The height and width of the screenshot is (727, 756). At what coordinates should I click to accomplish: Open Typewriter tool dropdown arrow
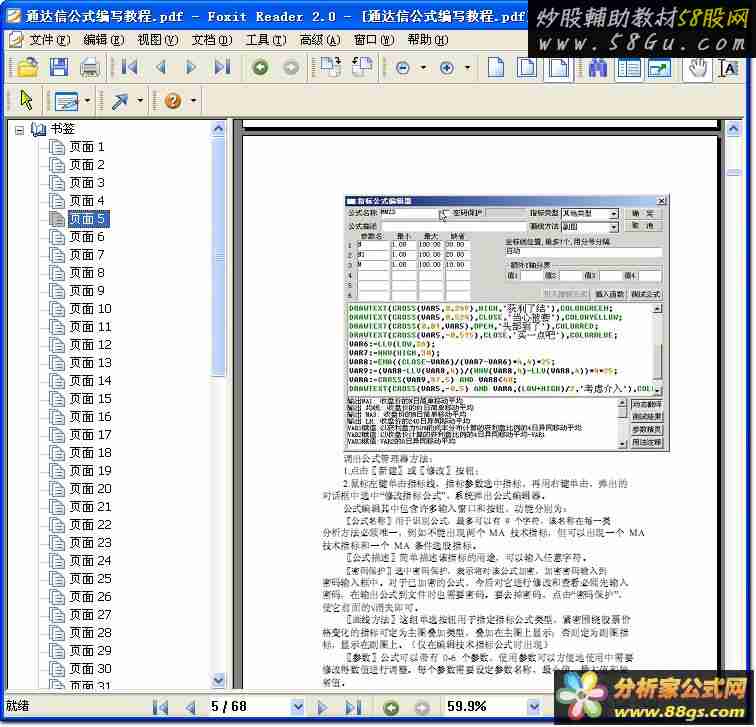tap(87, 101)
